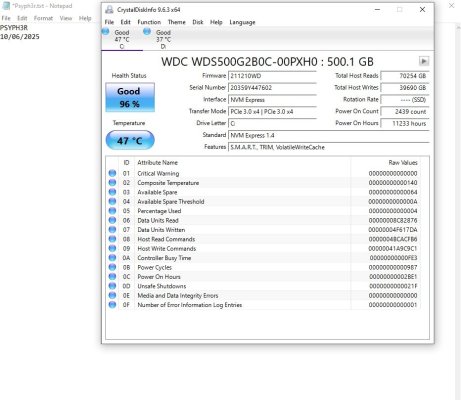Click the 47 °C temperature button
The image size is (461, 400).
tap(130, 140)
